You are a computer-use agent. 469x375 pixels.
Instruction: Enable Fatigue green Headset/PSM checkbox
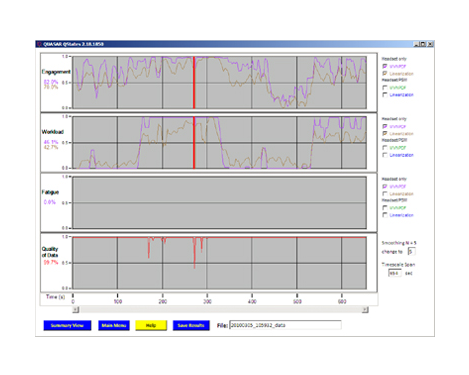coord(385,208)
